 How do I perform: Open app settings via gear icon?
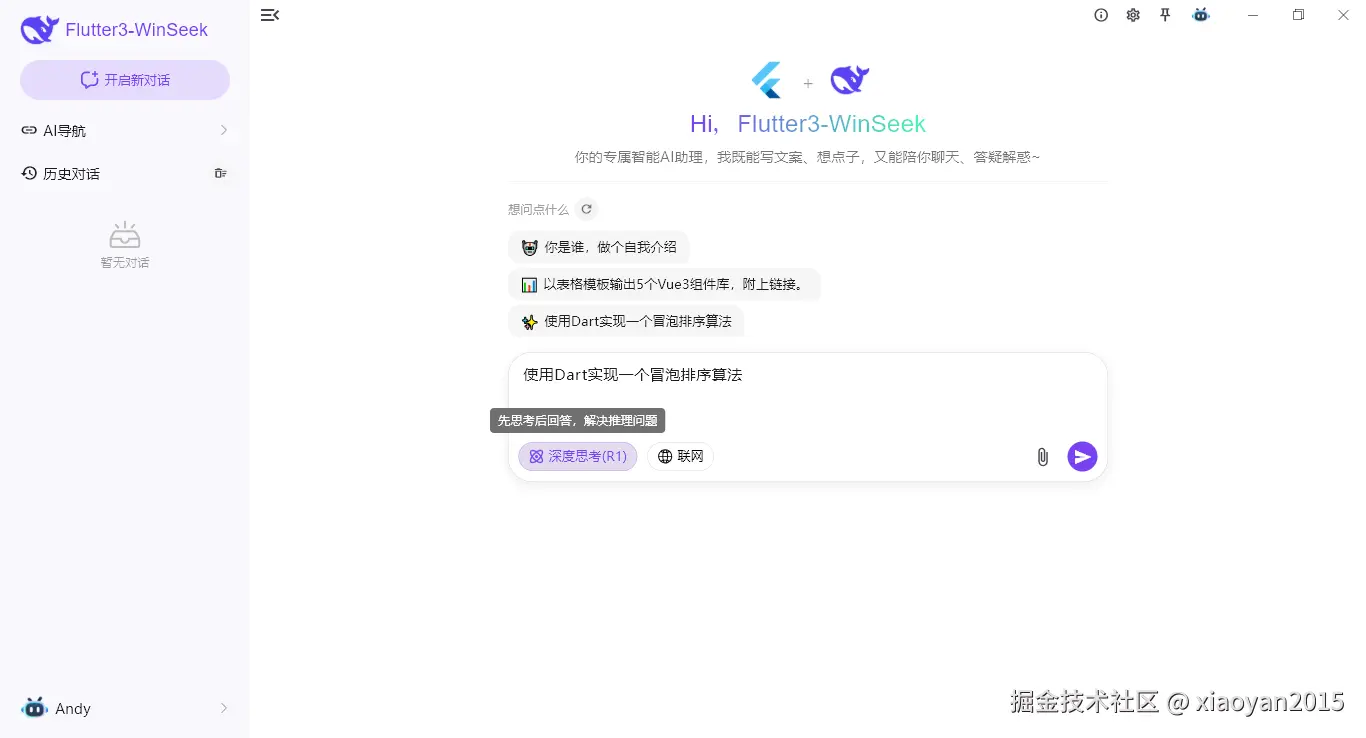coord(1133,15)
